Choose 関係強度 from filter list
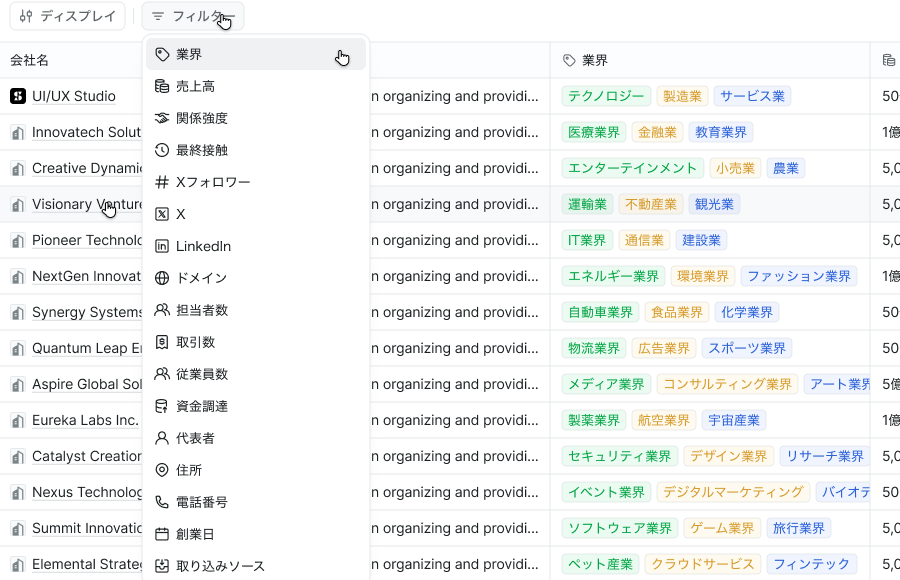This screenshot has width=900, height=580. [x=255, y=118]
